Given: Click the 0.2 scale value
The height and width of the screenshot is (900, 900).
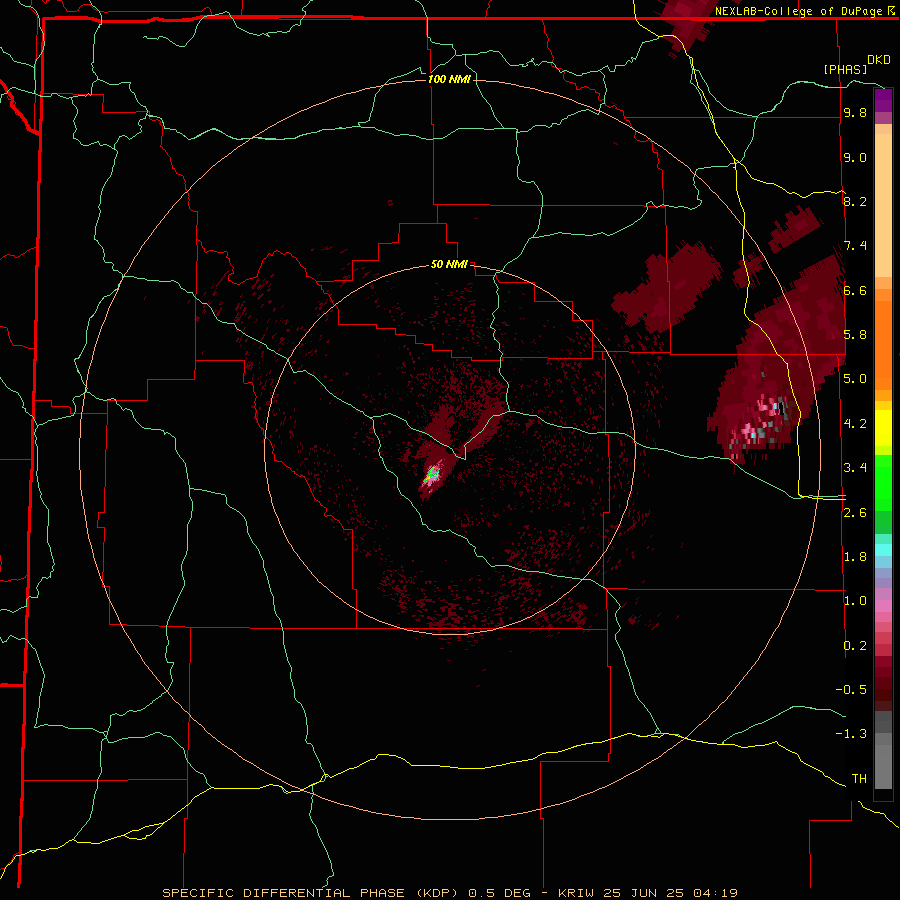Looking at the screenshot, I should coord(855,646).
